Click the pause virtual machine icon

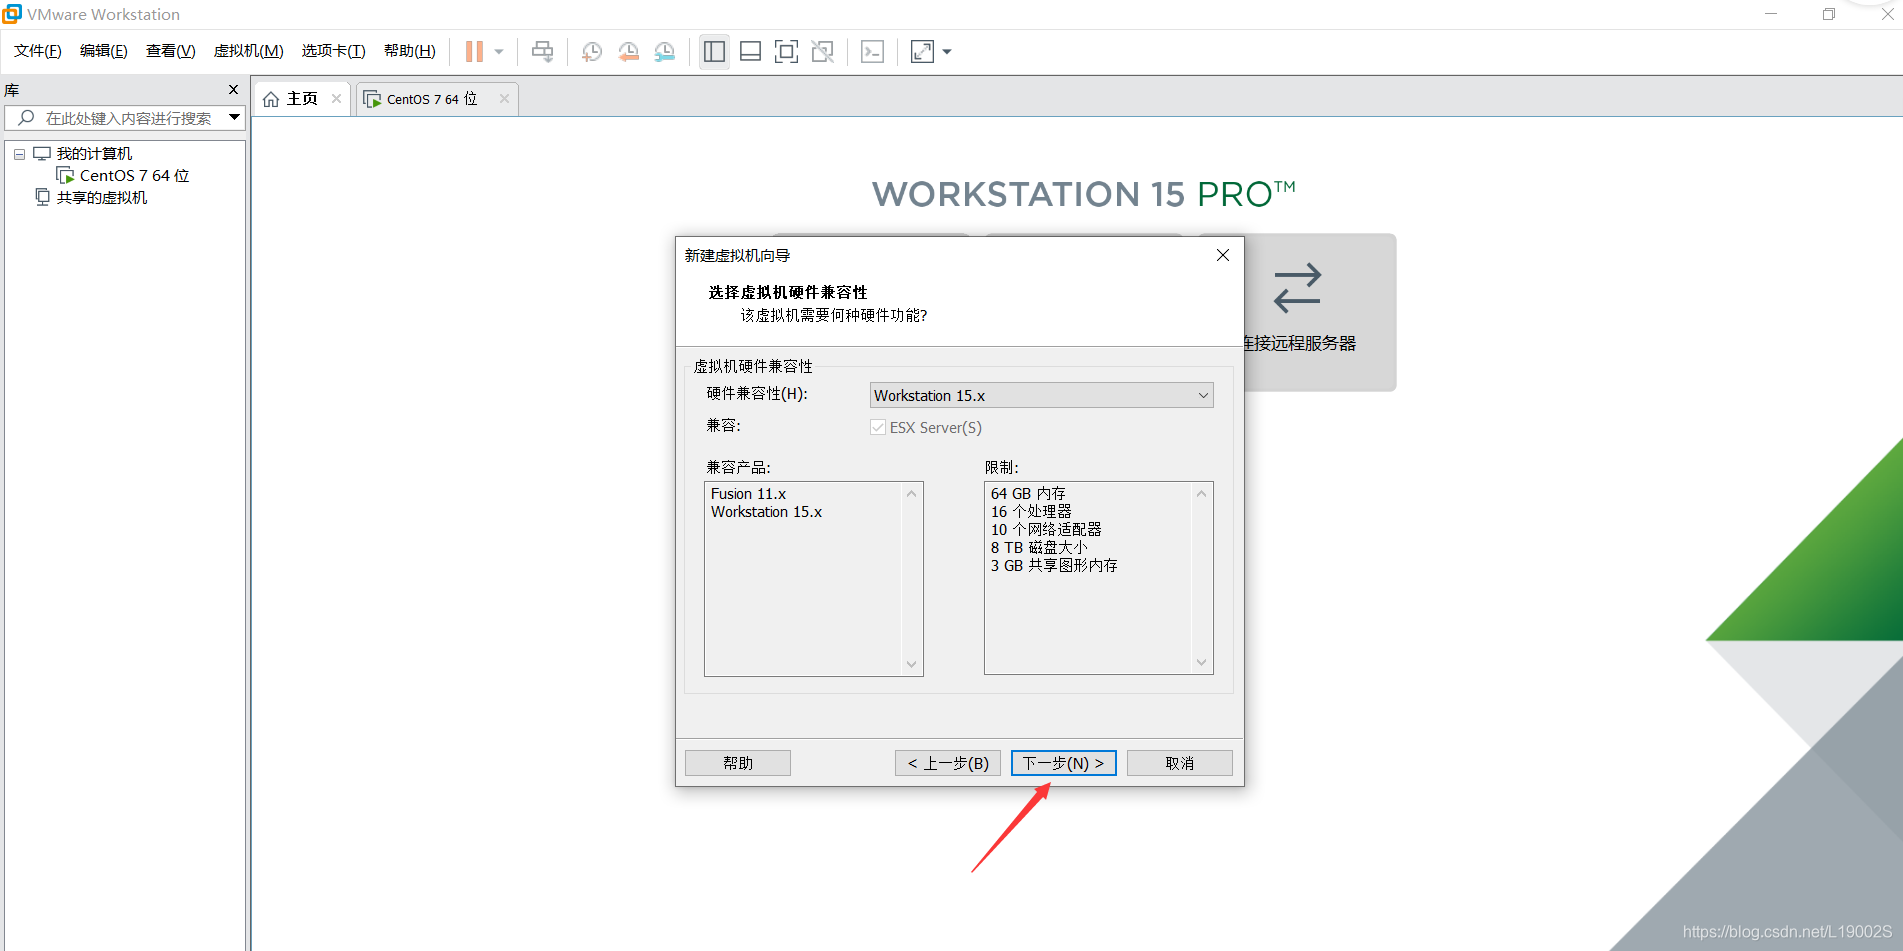point(474,51)
